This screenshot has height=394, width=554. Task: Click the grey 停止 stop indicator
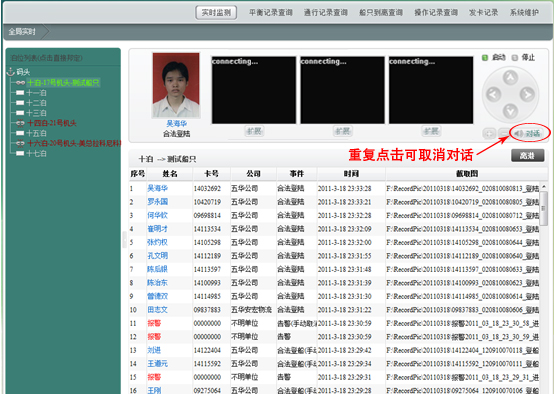tap(515, 58)
